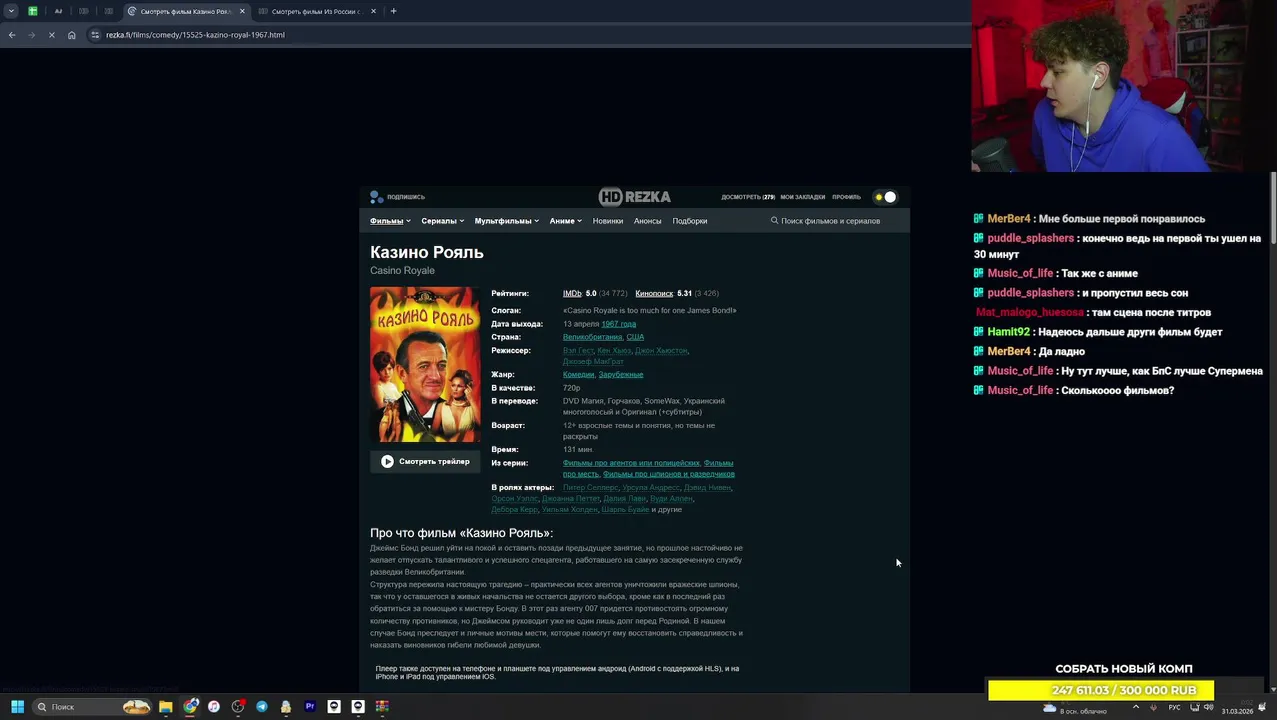The image size is (1277, 720).
Task: Open actor Питер Селлерс link
Action: point(590,487)
